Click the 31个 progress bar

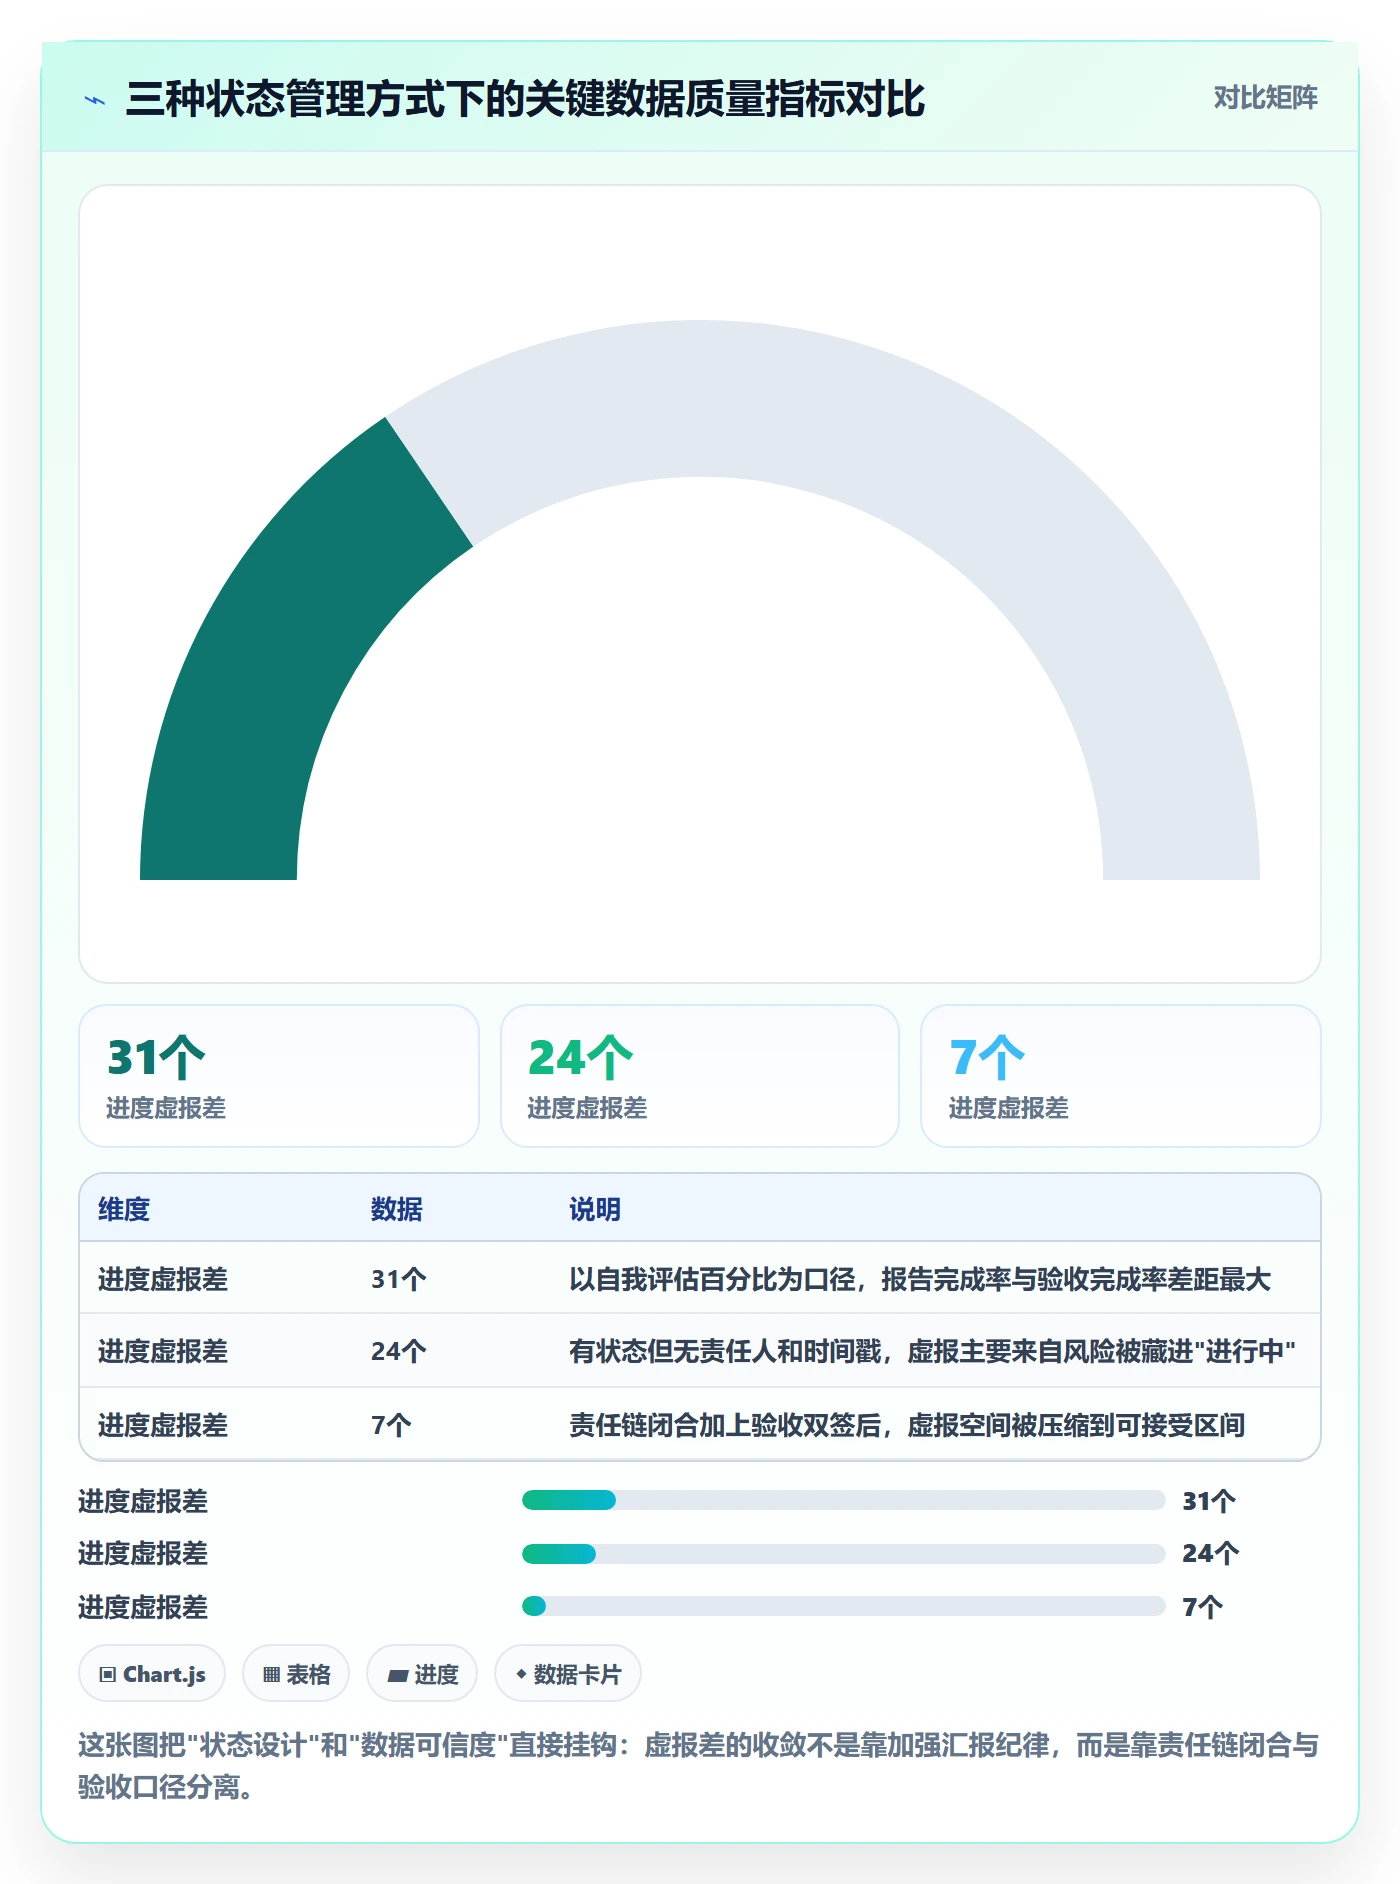click(x=844, y=1500)
